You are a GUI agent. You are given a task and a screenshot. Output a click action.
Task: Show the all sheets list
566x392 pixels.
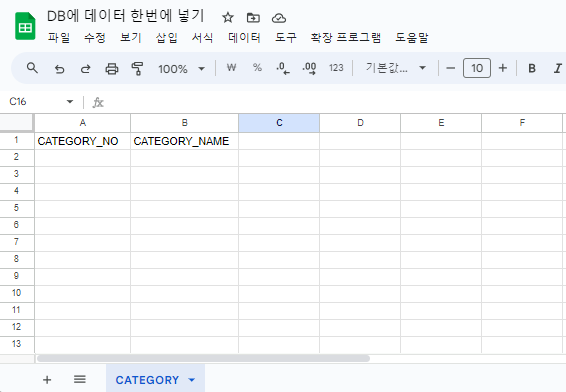[80, 379]
